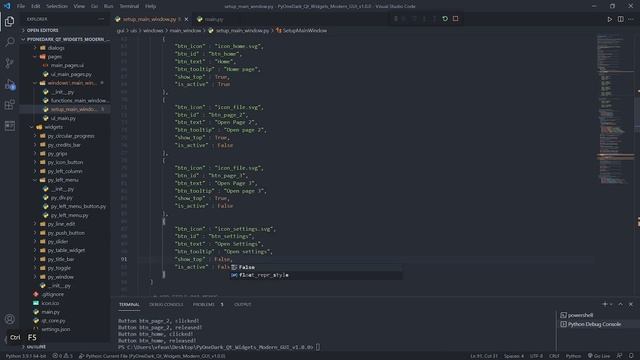Click the editor minimap
Image resolution: width=640 pixels, height=360 pixels.
coord(615,110)
